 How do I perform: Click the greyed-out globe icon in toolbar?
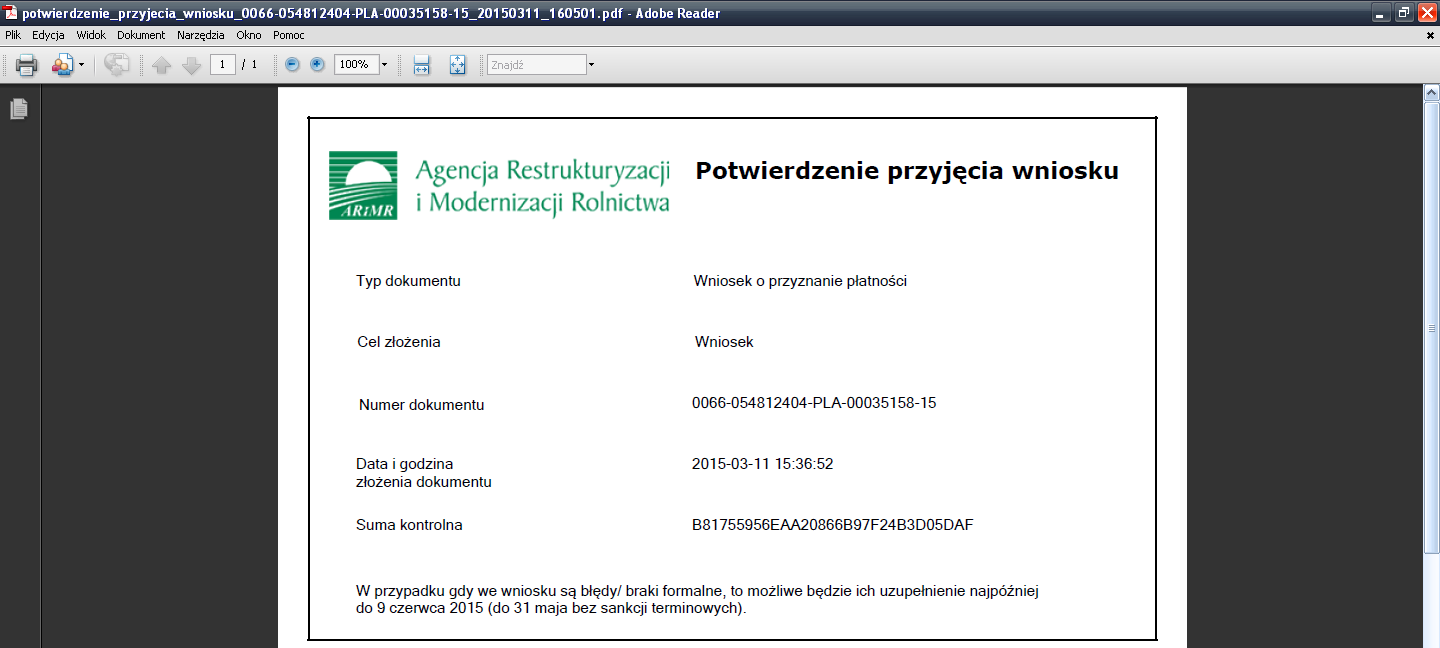[x=117, y=65]
